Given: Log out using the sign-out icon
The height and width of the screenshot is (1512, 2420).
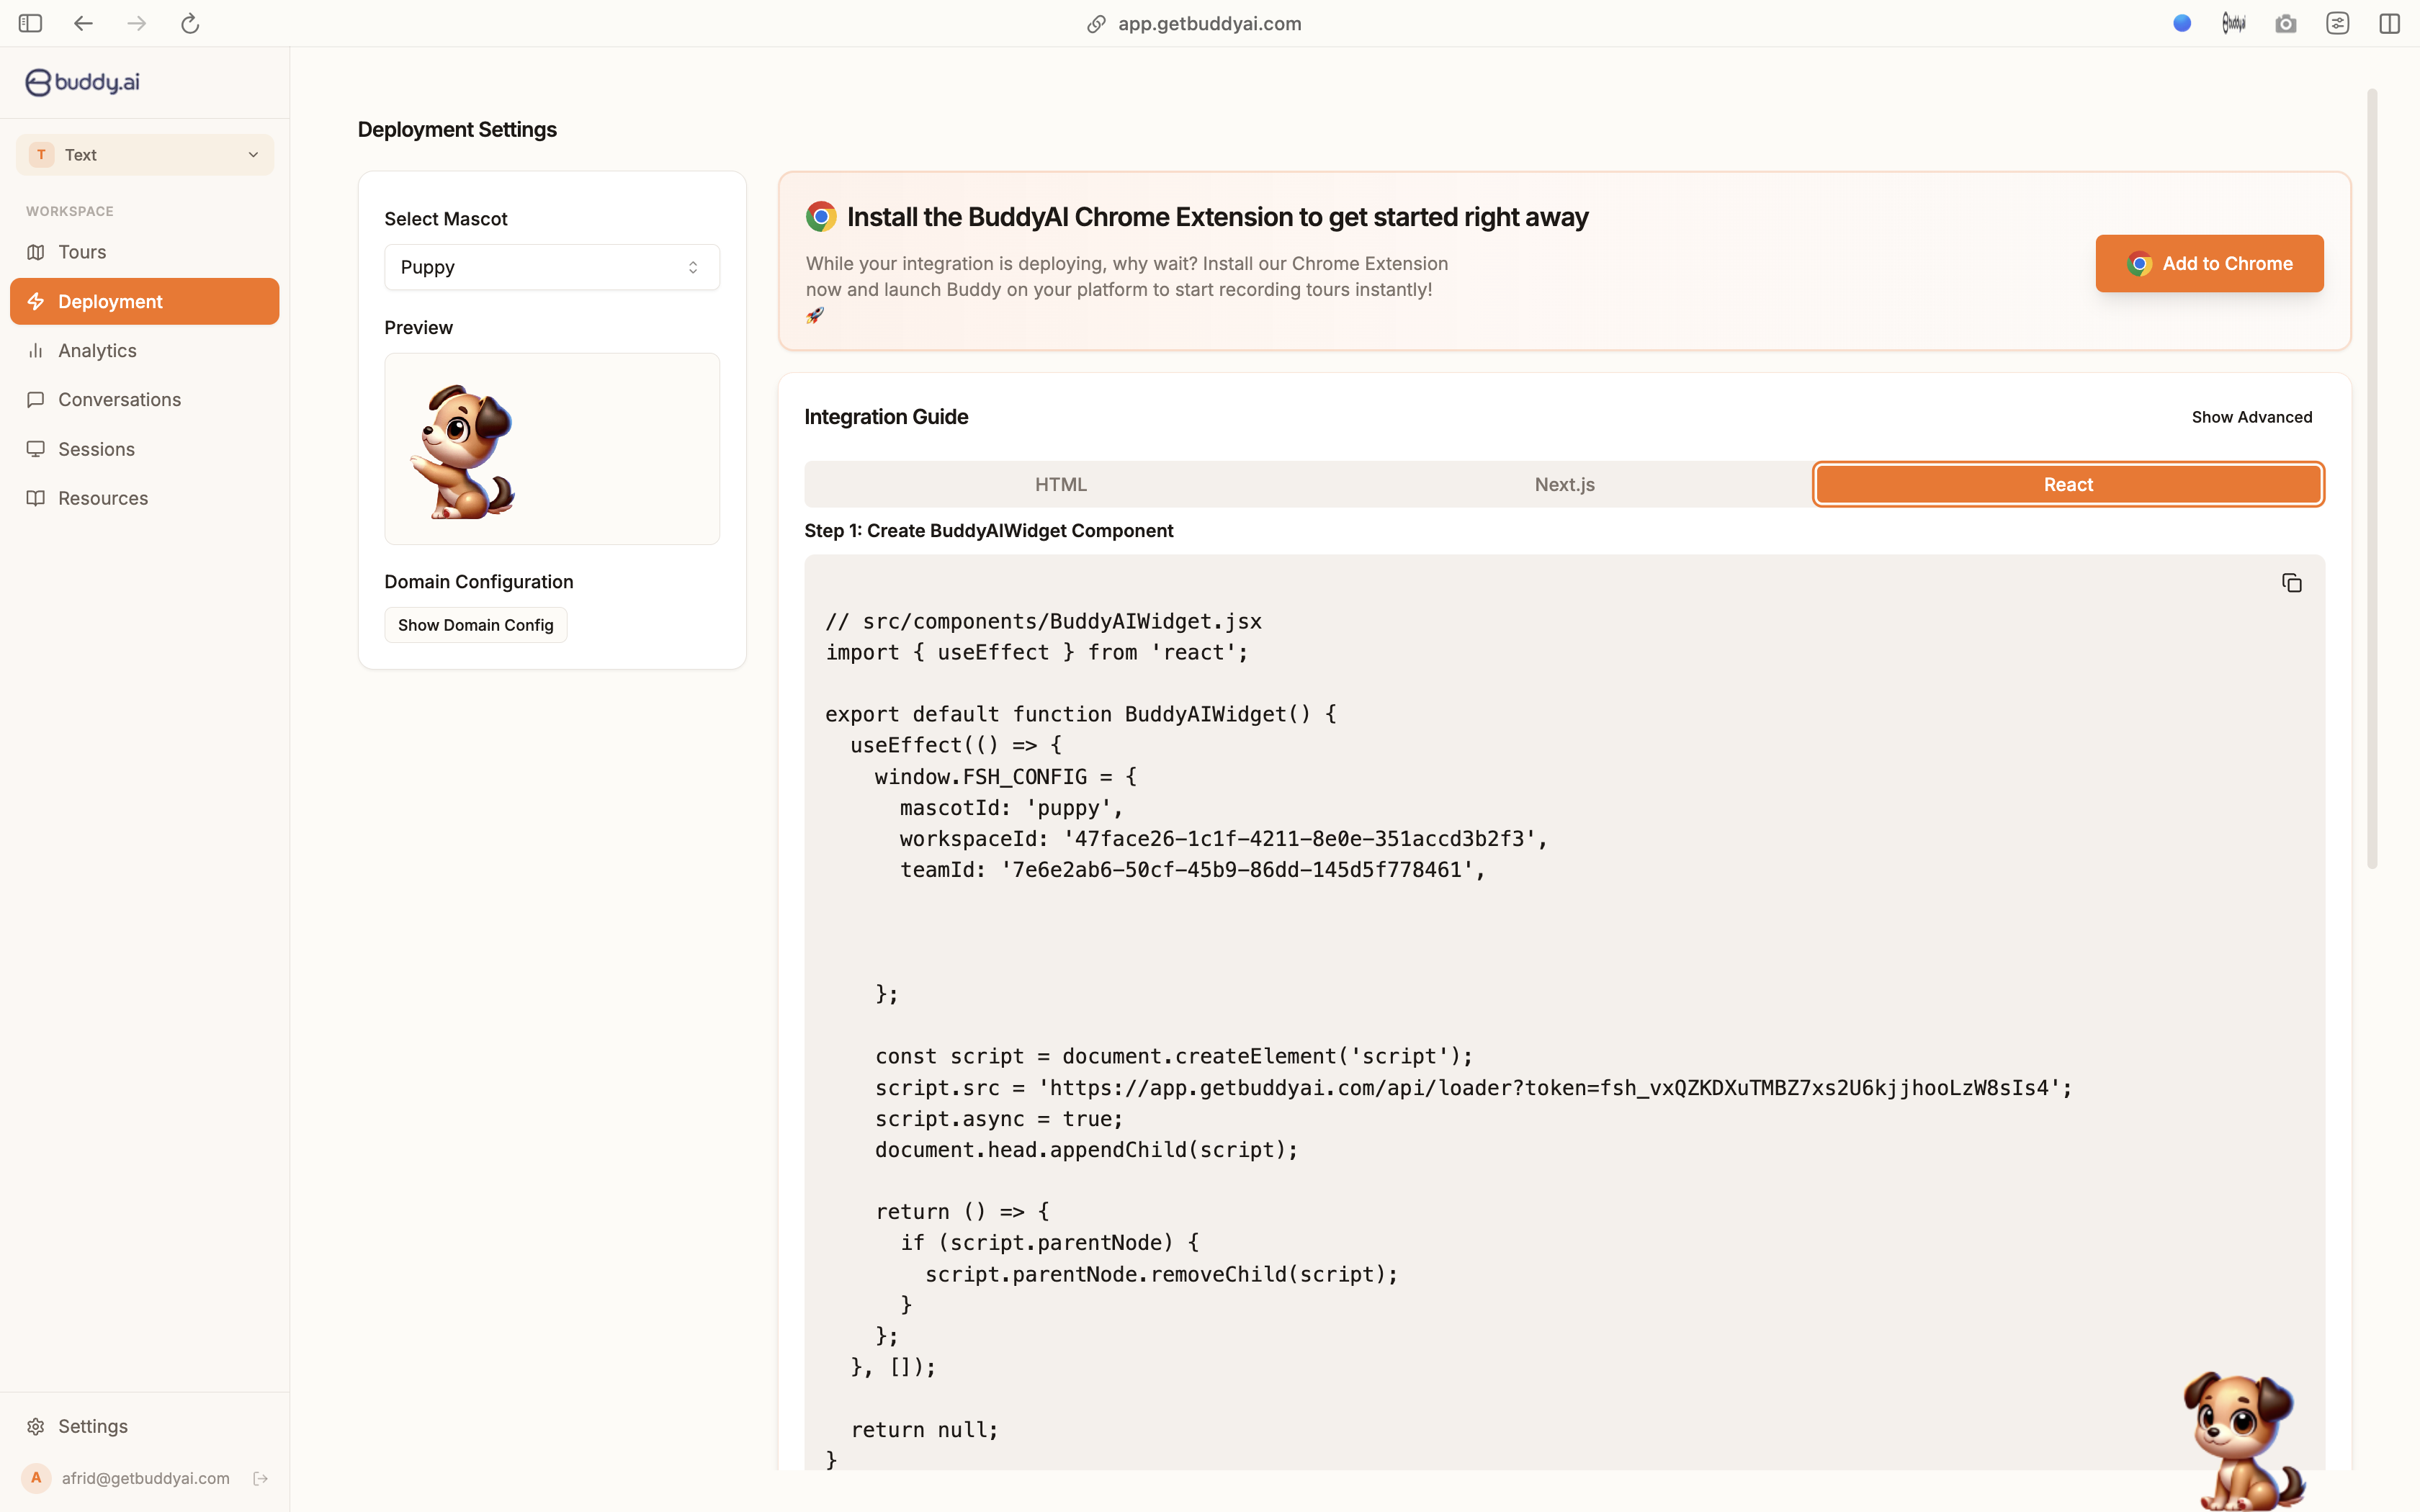Looking at the screenshot, I should 261,1478.
